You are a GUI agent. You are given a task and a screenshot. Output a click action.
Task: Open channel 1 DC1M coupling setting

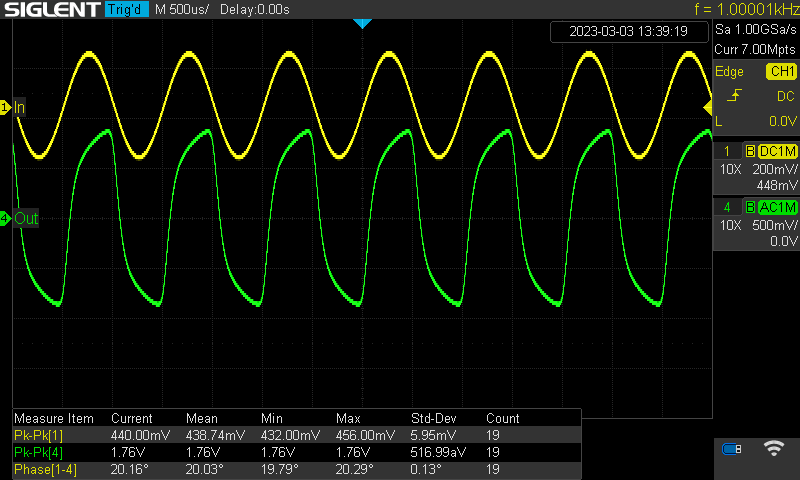pos(777,151)
